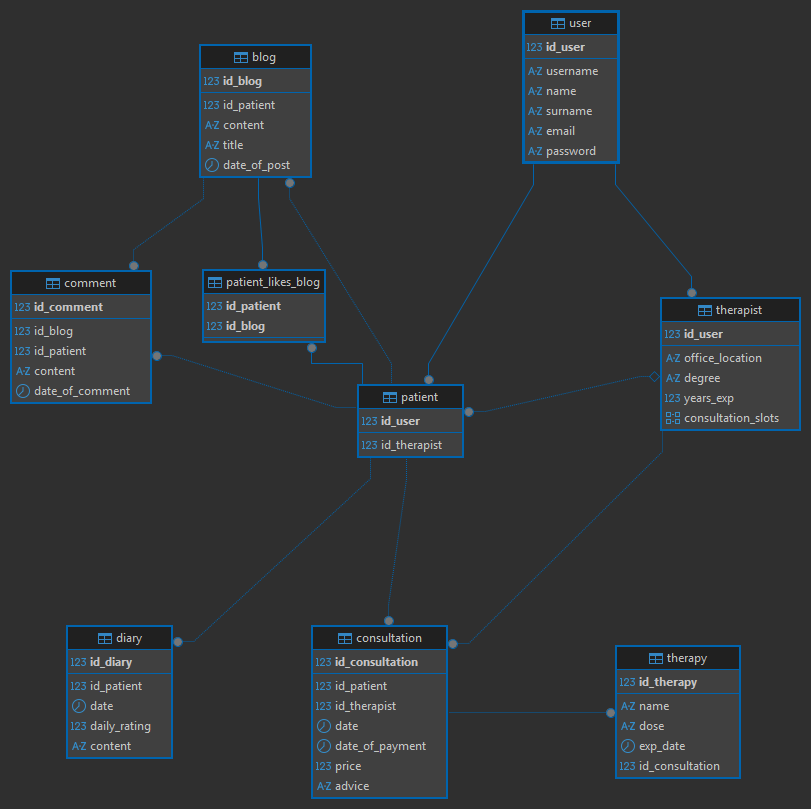
Task: Click the table icon in the therapy header
Action: (x=656, y=659)
